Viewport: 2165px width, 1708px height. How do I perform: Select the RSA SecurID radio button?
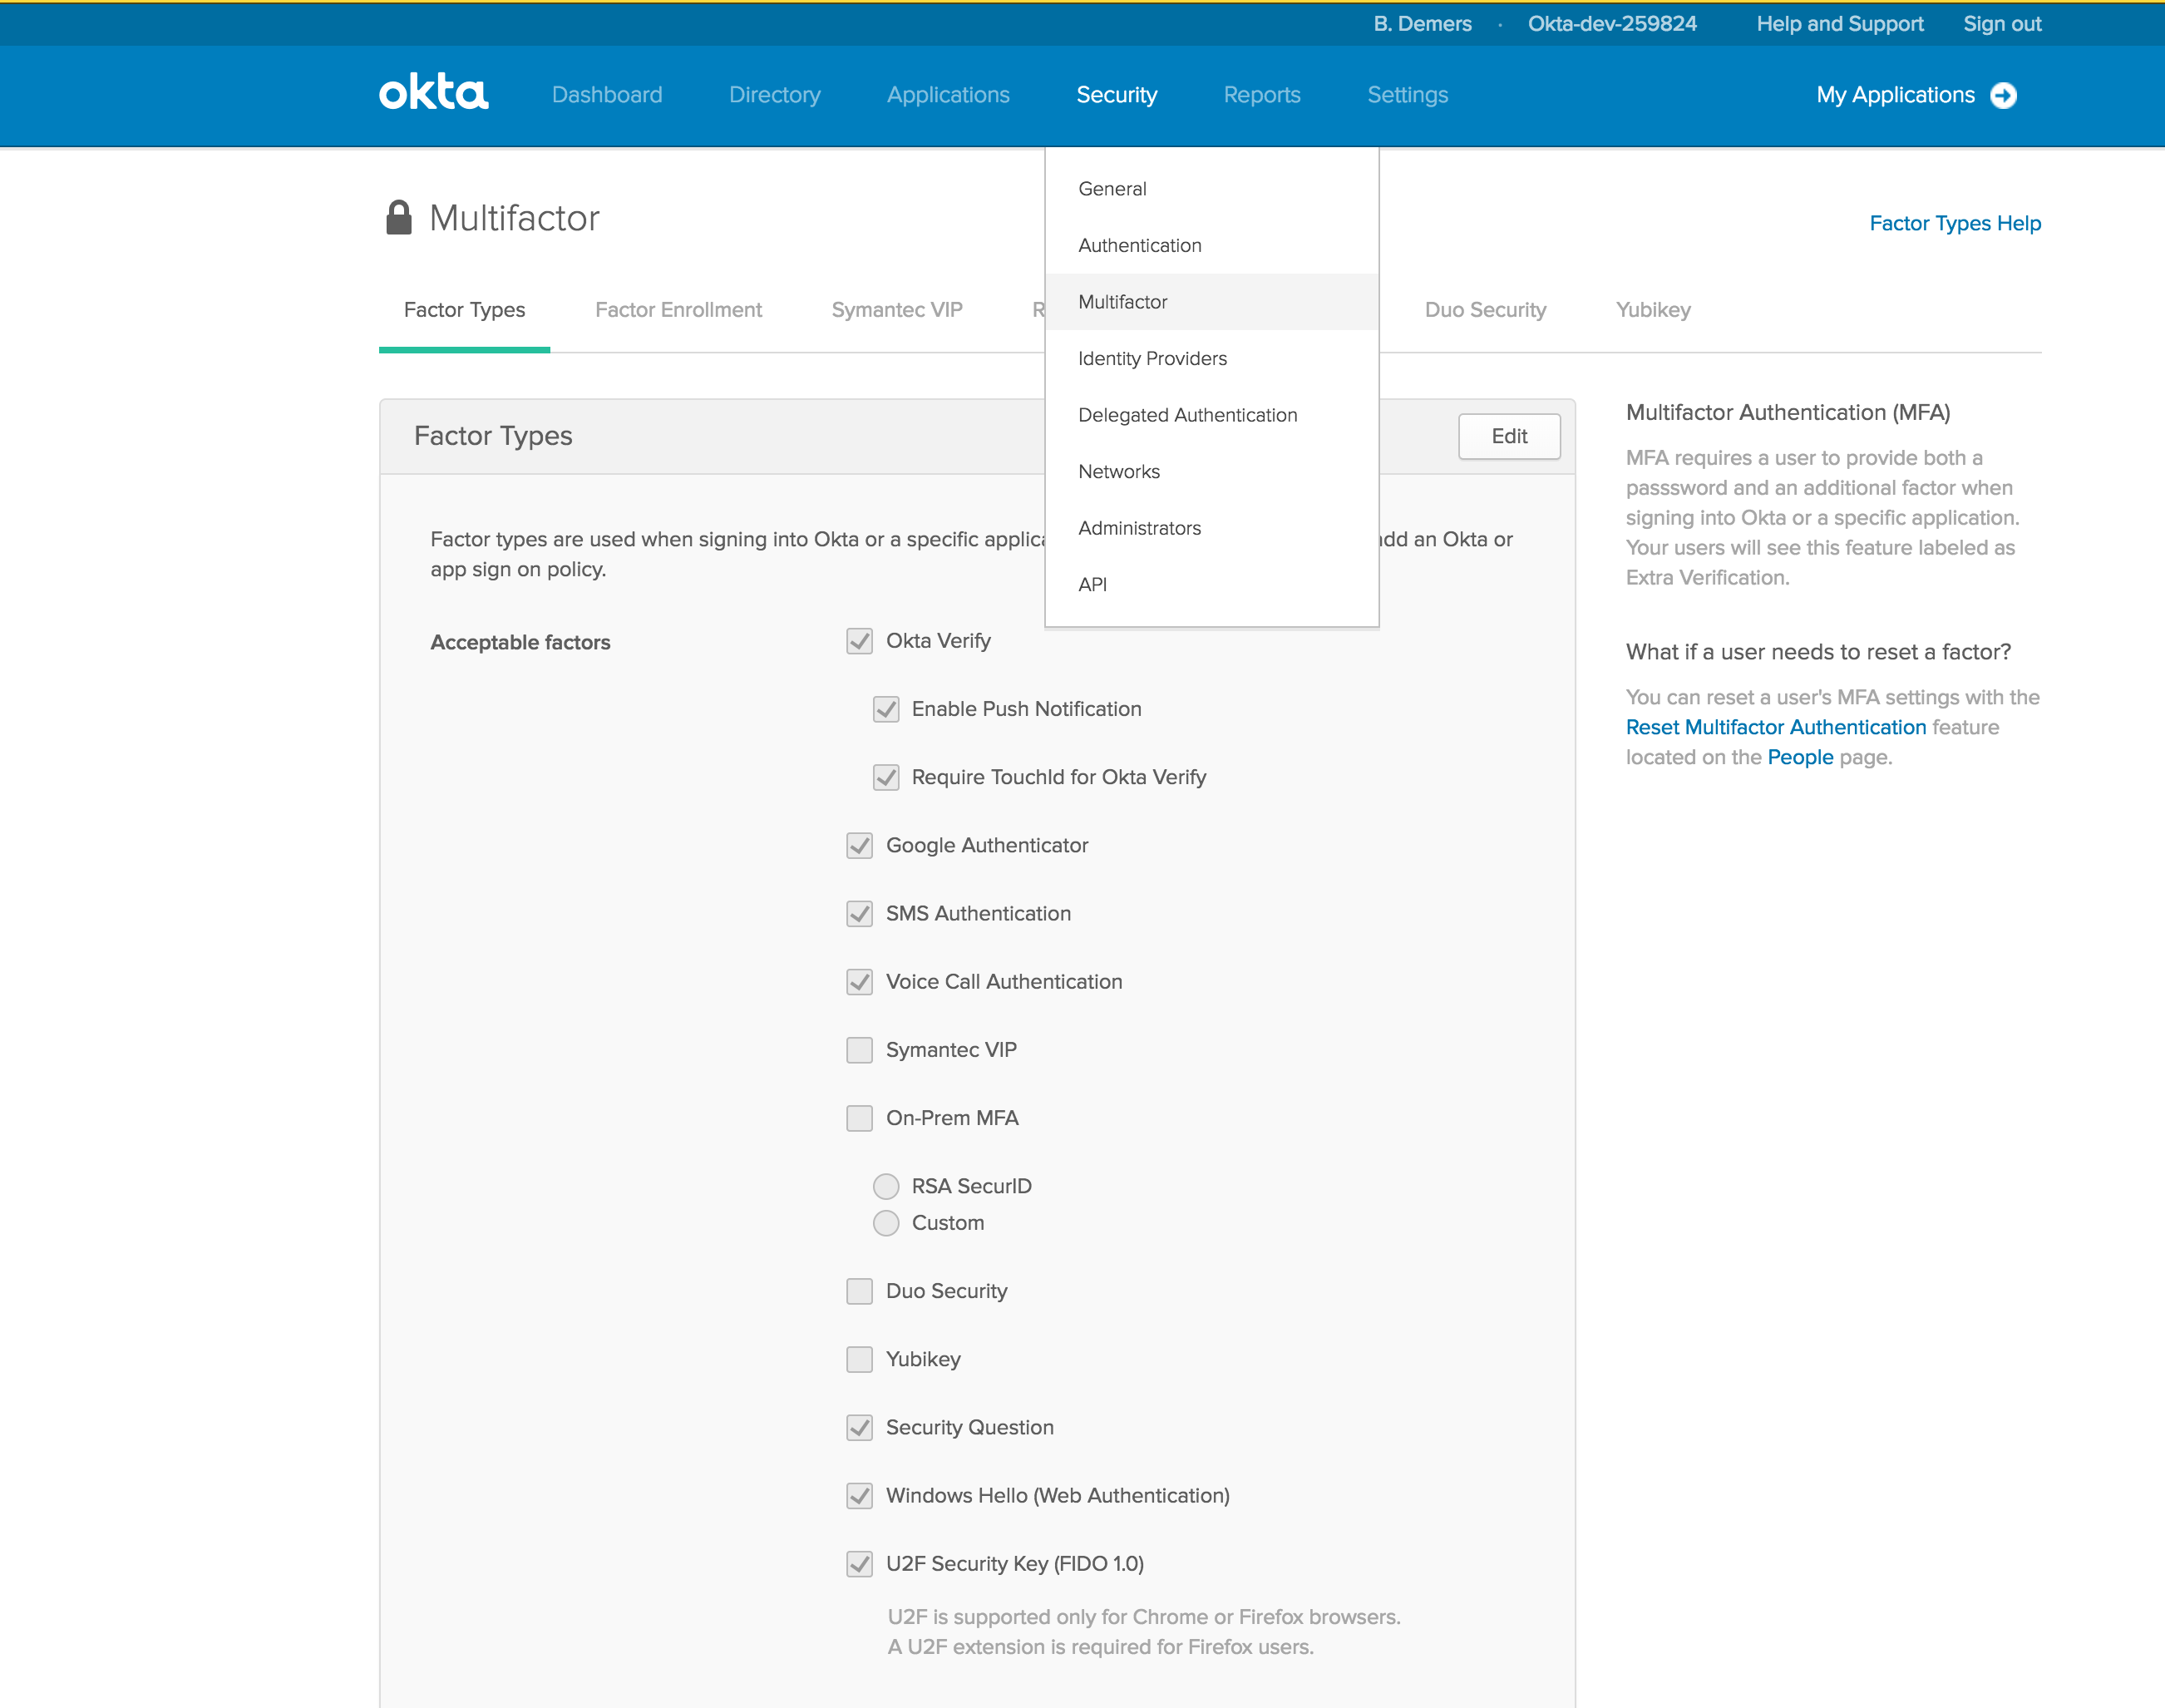coord(886,1186)
